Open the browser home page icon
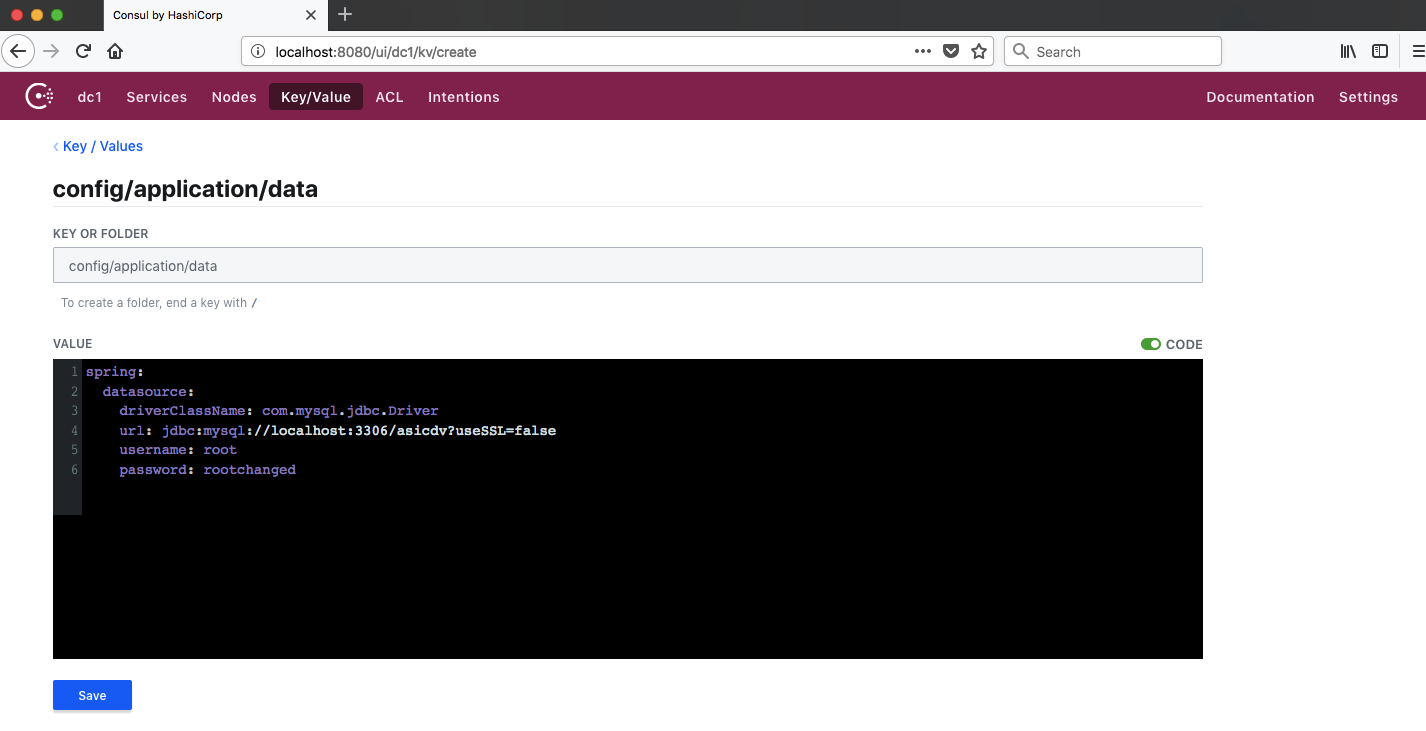Viewport: 1426px width, 731px height. (x=115, y=51)
